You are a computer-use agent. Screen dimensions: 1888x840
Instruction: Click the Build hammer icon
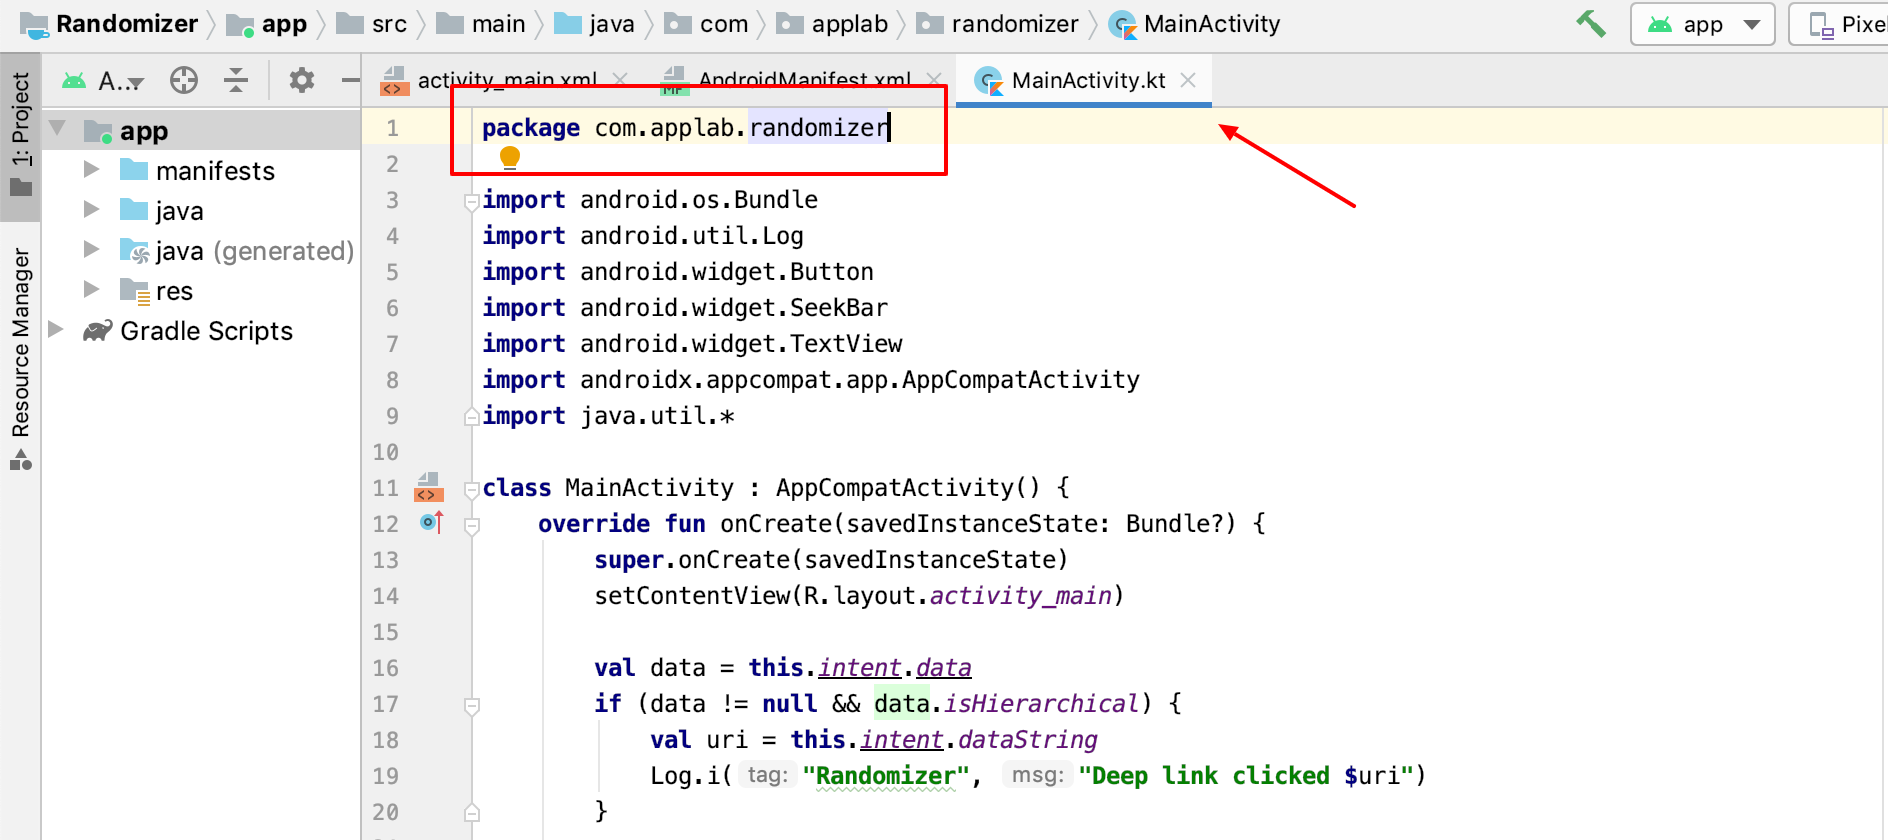[1590, 23]
